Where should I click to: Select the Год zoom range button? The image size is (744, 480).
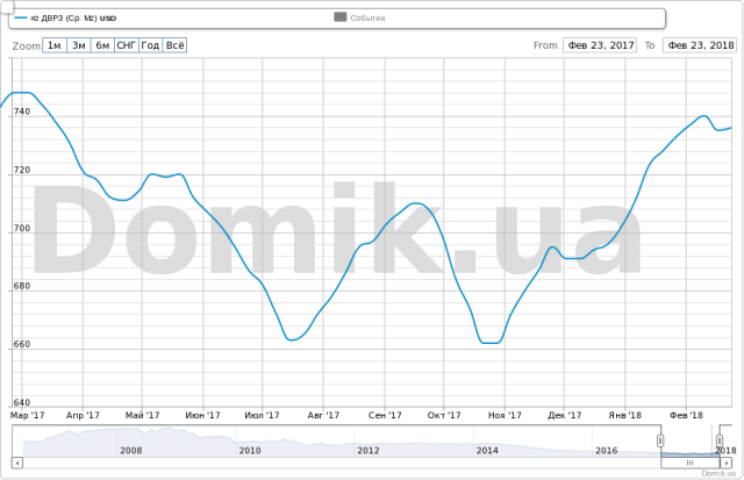coord(150,46)
